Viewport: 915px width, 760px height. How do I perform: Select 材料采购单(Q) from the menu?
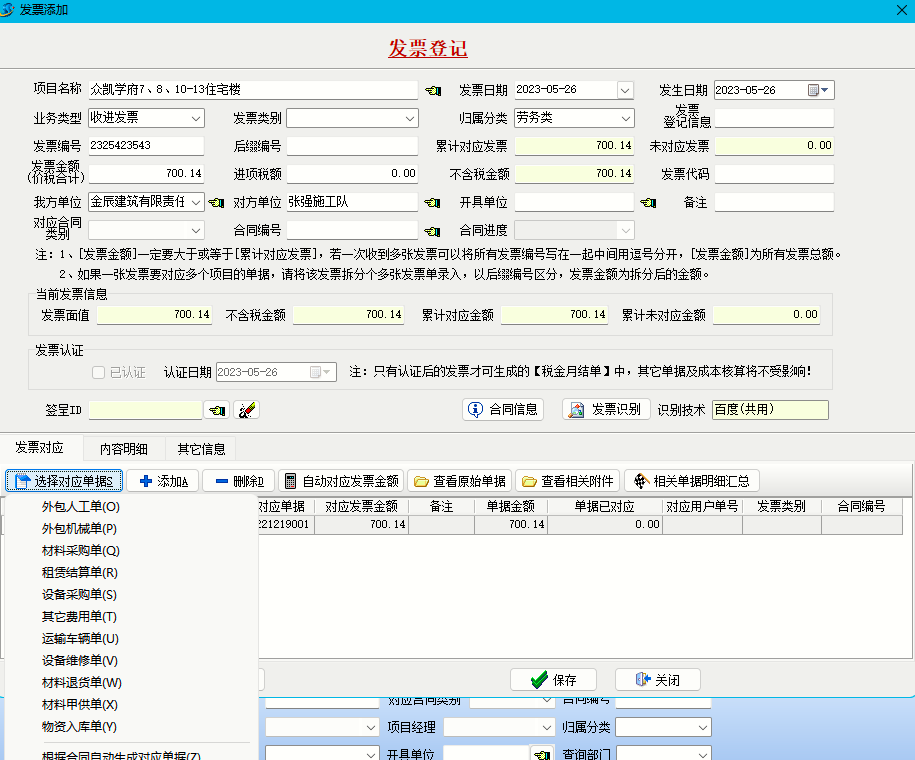(80, 550)
